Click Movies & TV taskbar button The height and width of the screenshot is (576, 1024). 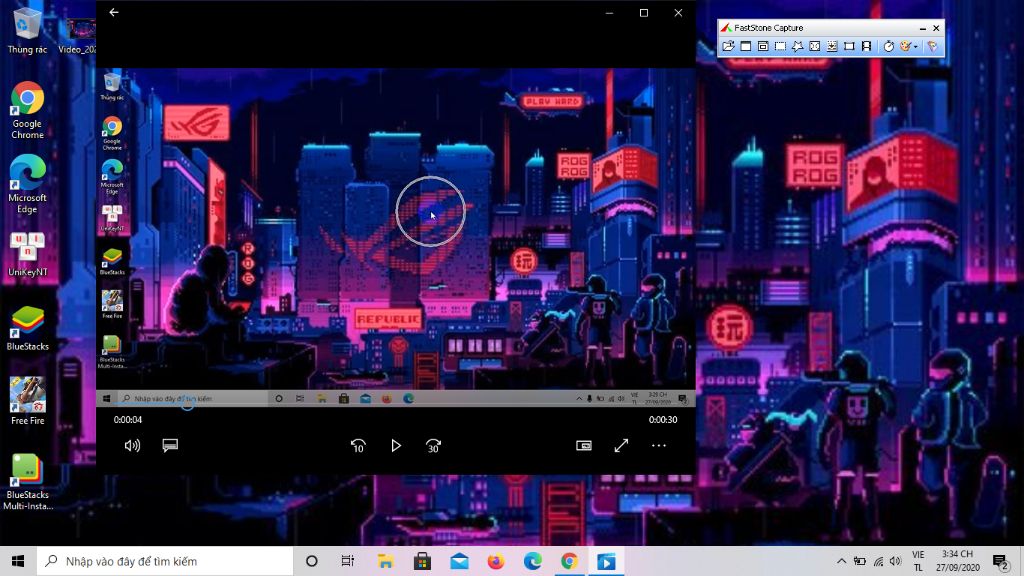coord(606,561)
